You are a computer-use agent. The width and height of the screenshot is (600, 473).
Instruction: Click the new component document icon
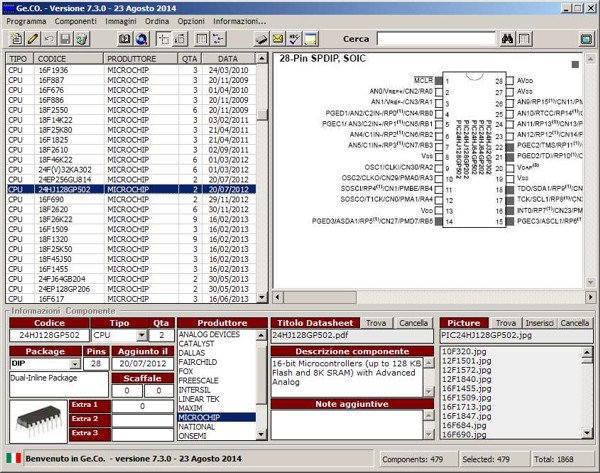(x=15, y=38)
